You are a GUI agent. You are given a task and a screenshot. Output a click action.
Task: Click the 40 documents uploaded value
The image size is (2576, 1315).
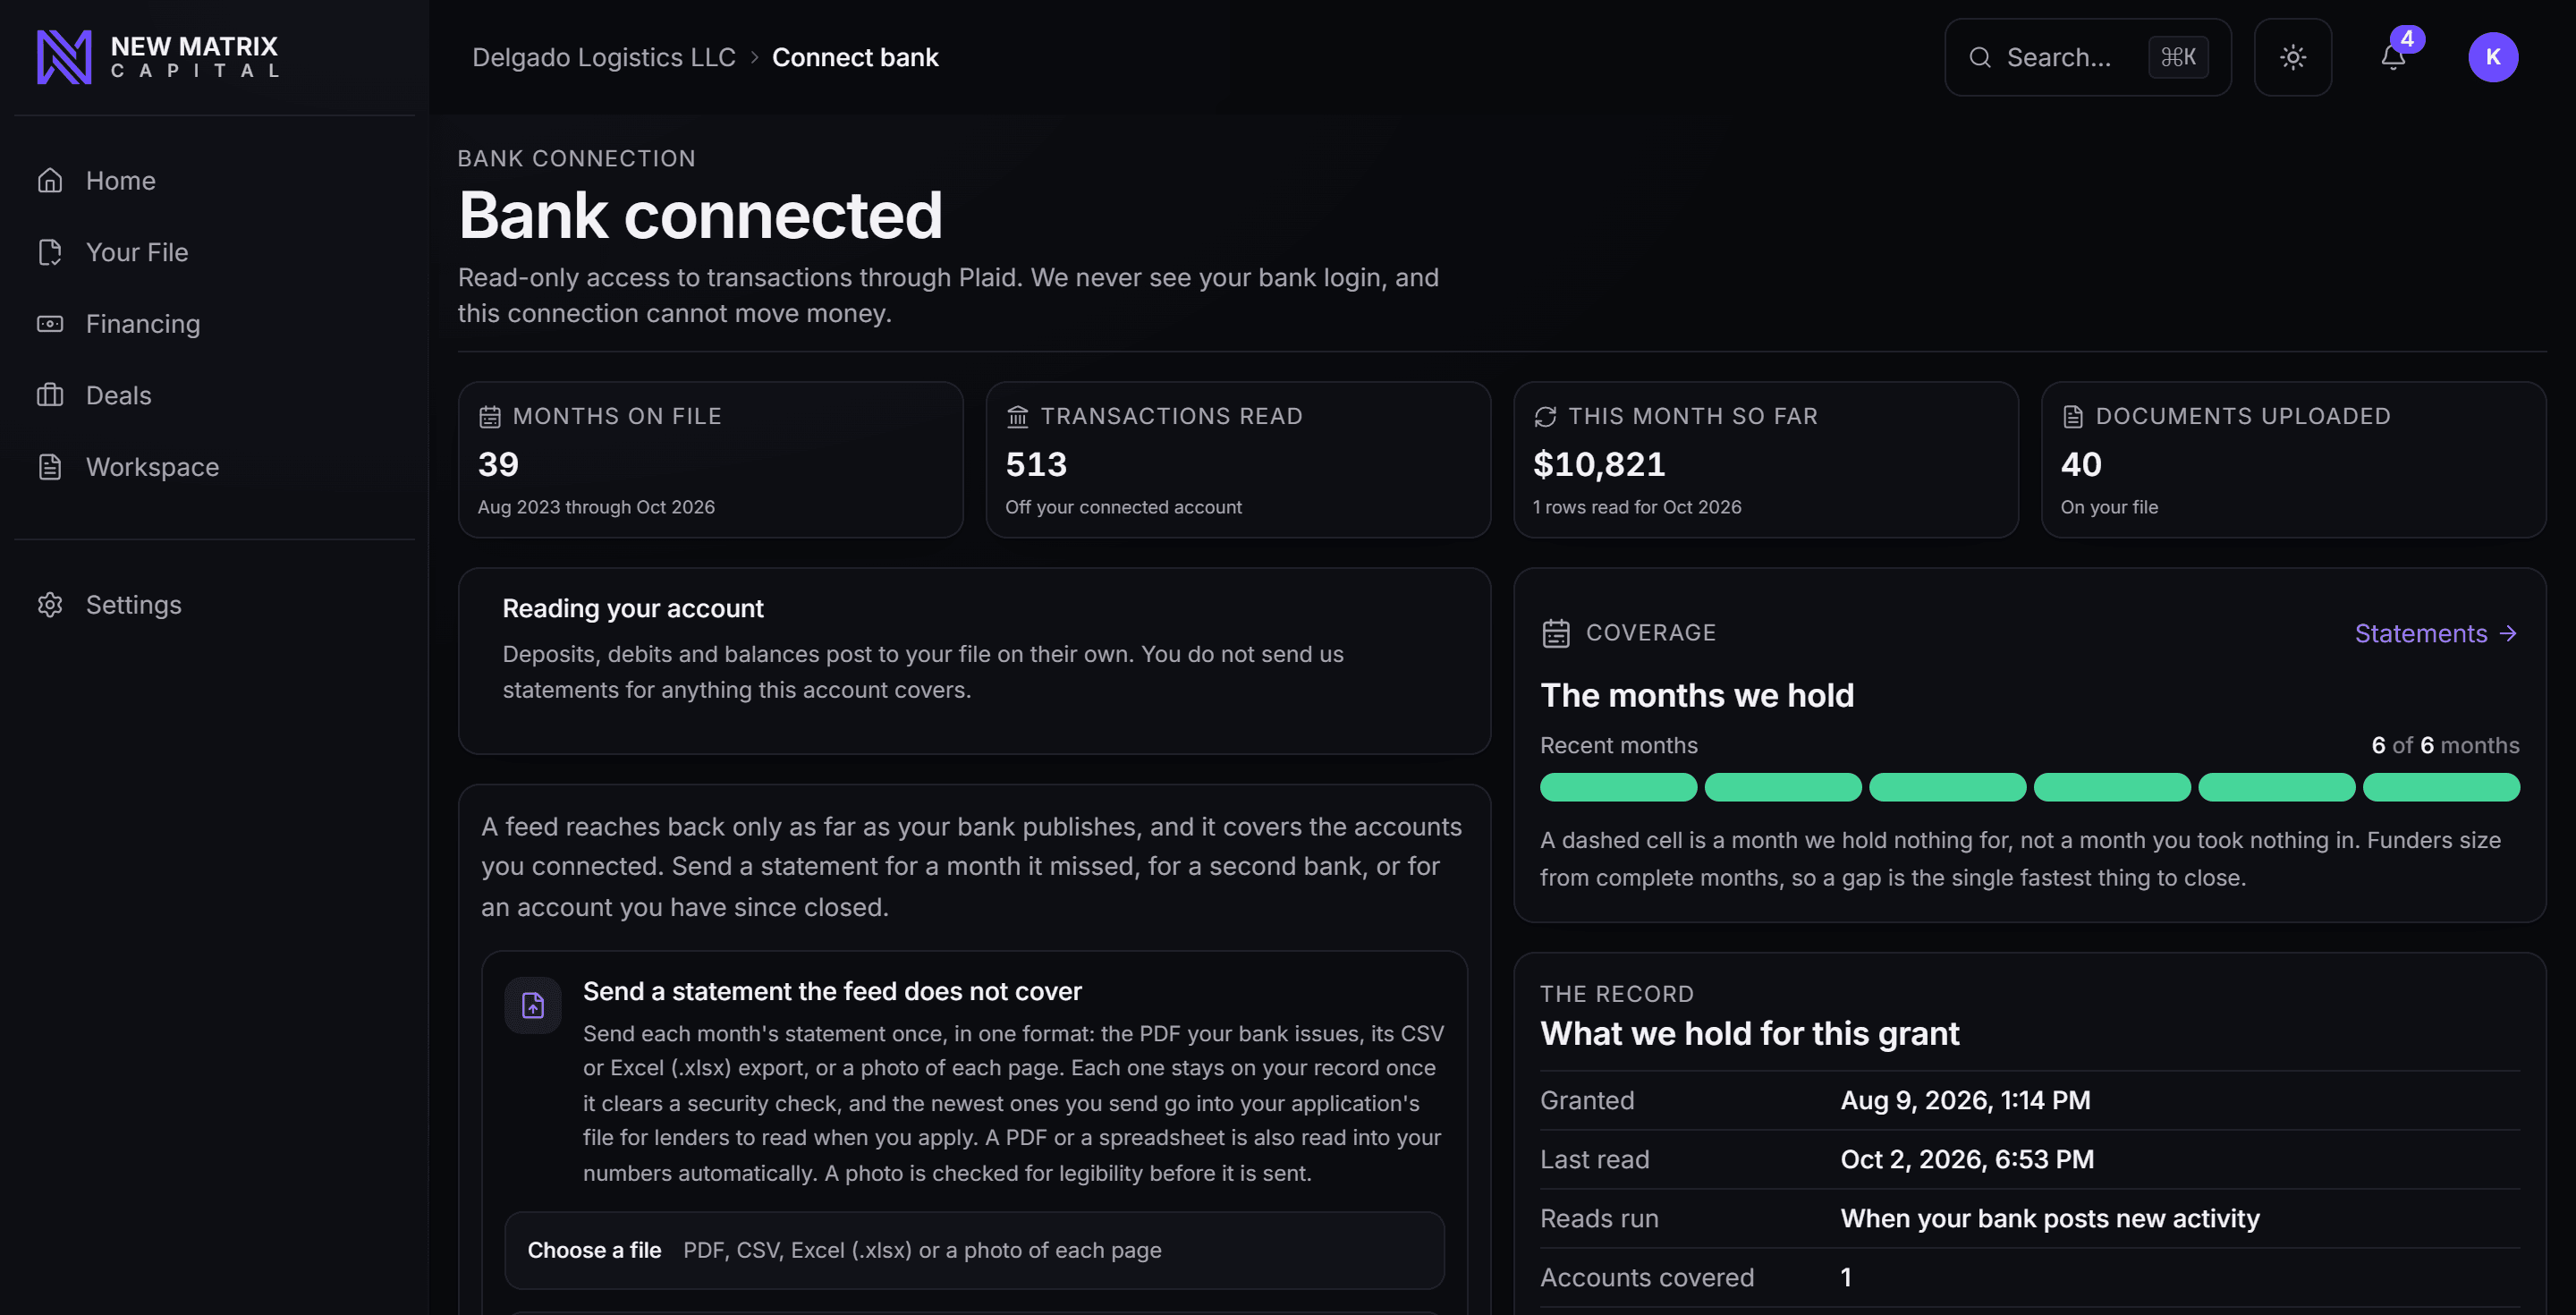2080,464
